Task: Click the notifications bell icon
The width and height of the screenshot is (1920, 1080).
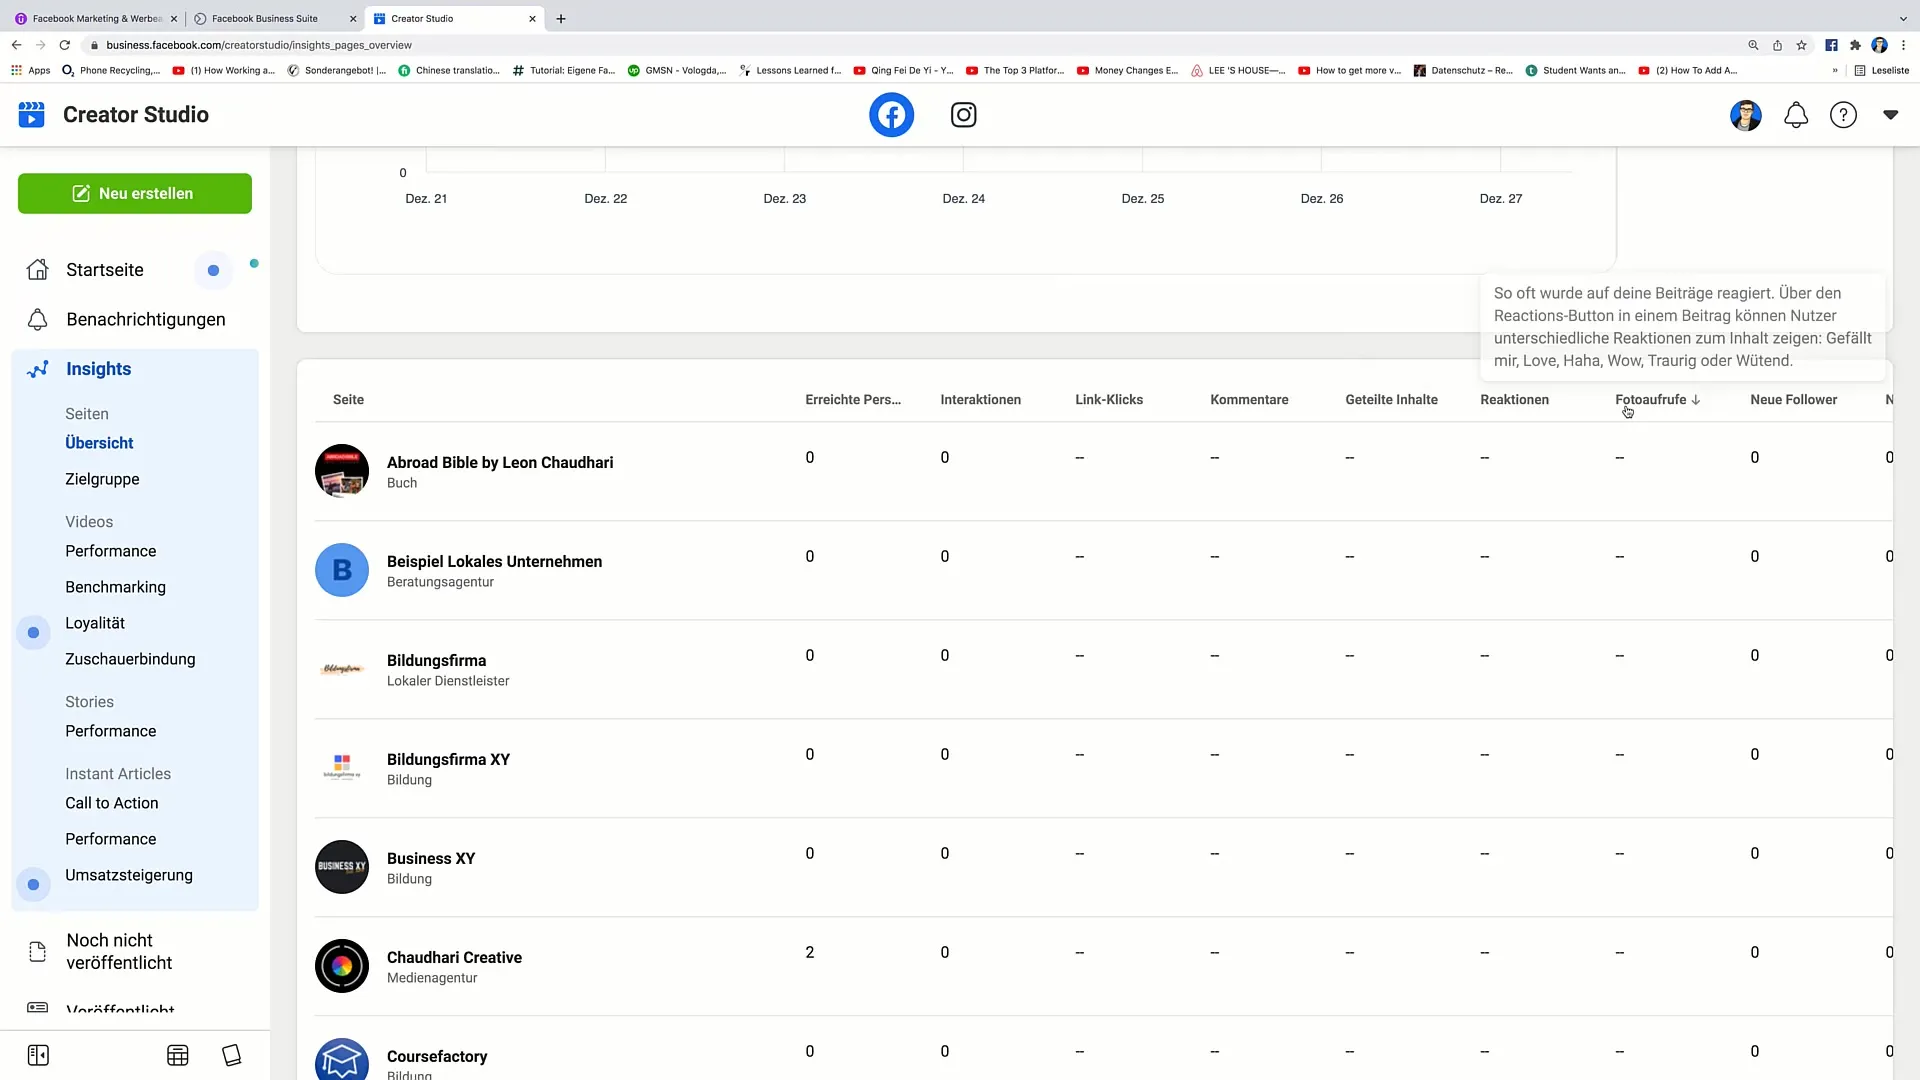Action: tap(1796, 115)
